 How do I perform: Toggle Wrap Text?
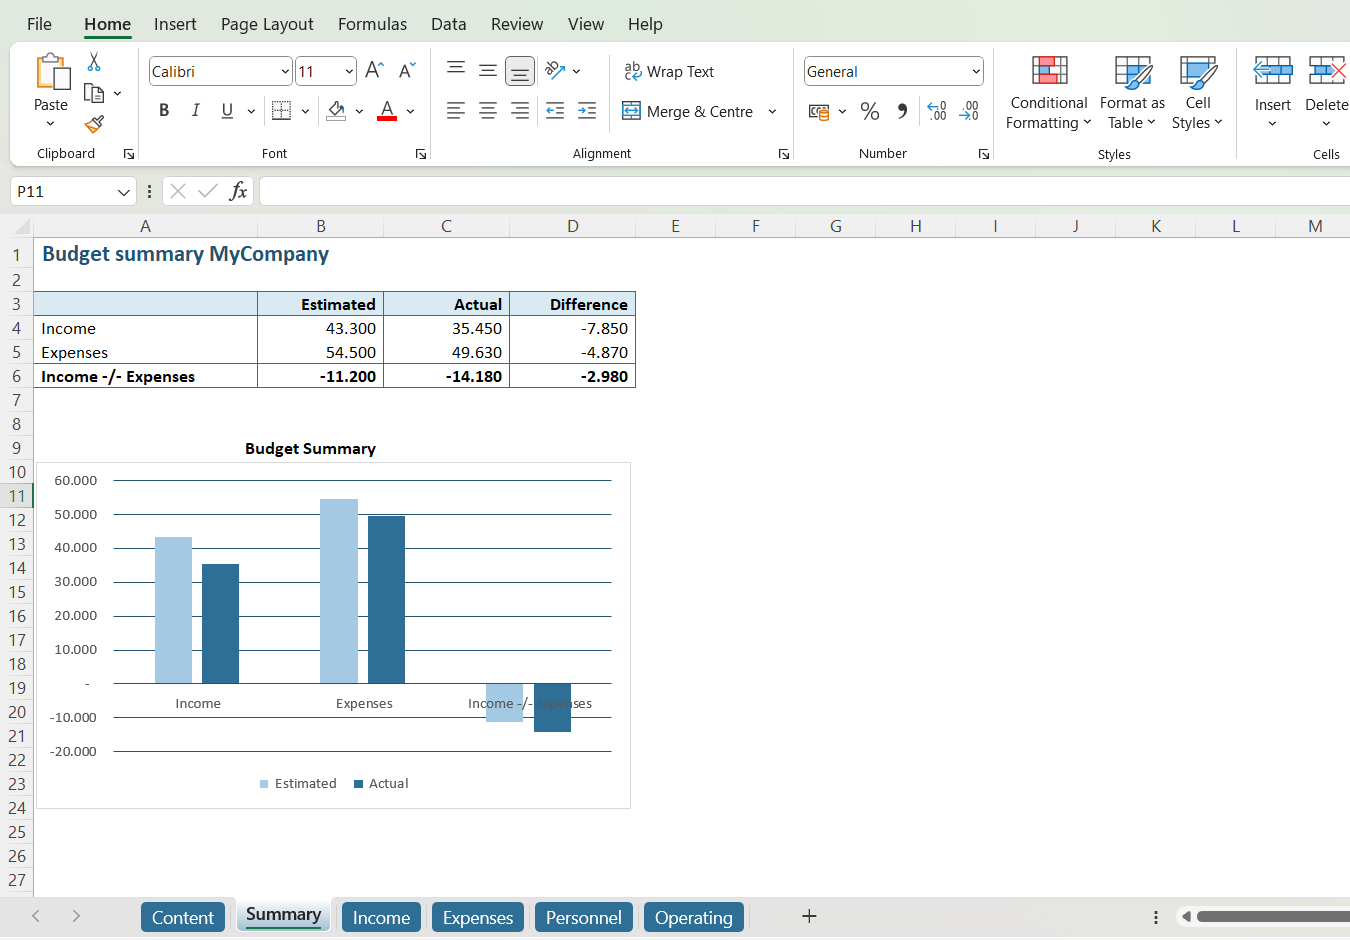click(669, 72)
